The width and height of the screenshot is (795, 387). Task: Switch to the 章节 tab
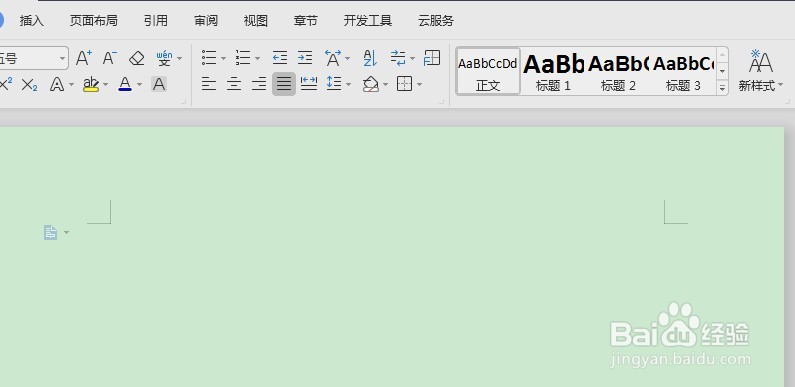[x=306, y=21]
